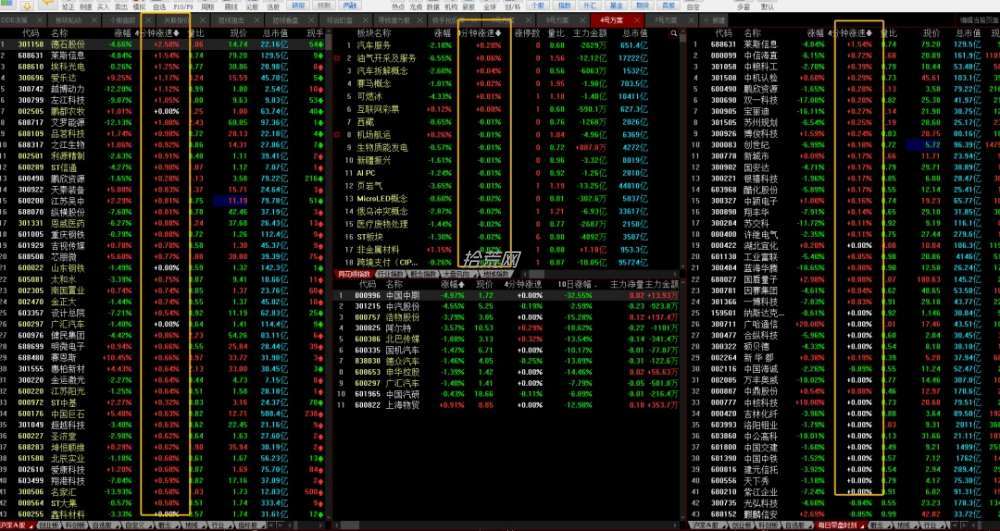Viewport: 1000px width, 531px height.
Task: Open the 汽车拆解概念 sector row
Action: click(x=507, y=71)
